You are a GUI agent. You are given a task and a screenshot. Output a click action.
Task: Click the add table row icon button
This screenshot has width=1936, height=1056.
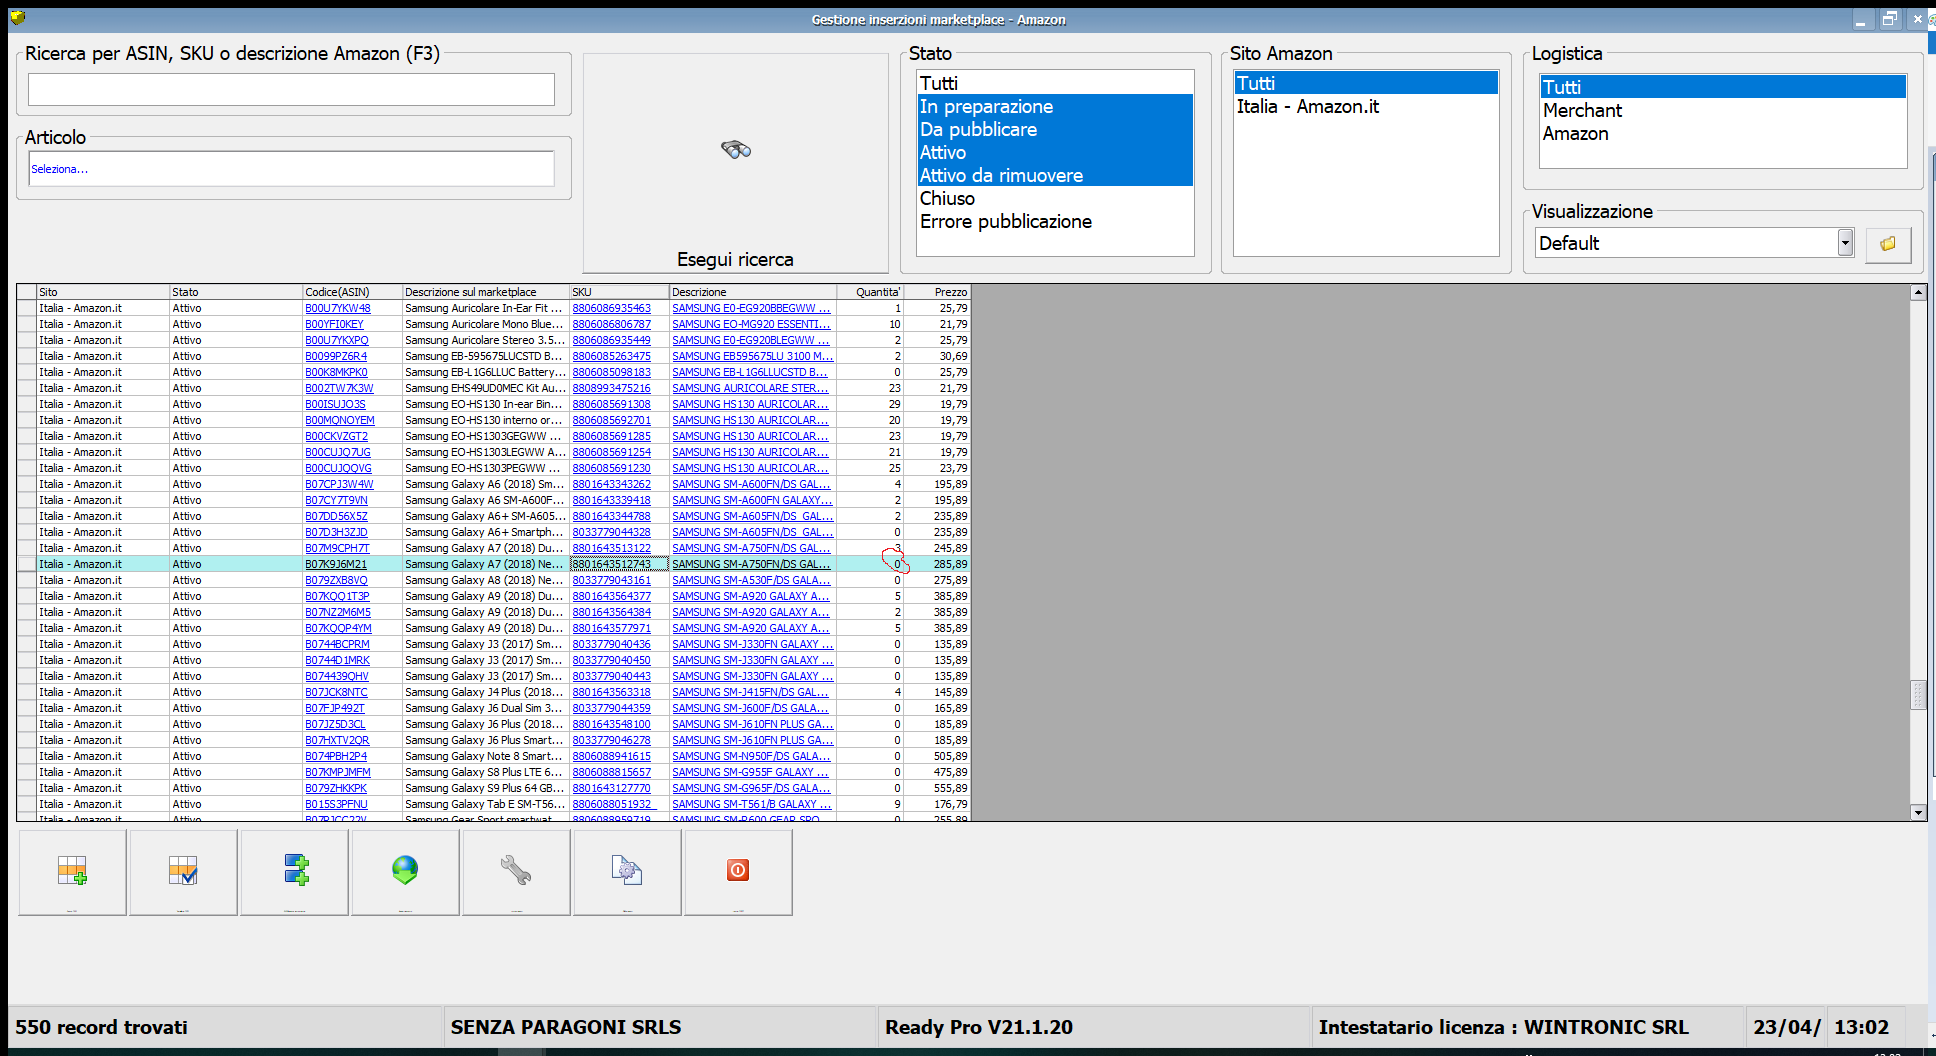pos(72,872)
